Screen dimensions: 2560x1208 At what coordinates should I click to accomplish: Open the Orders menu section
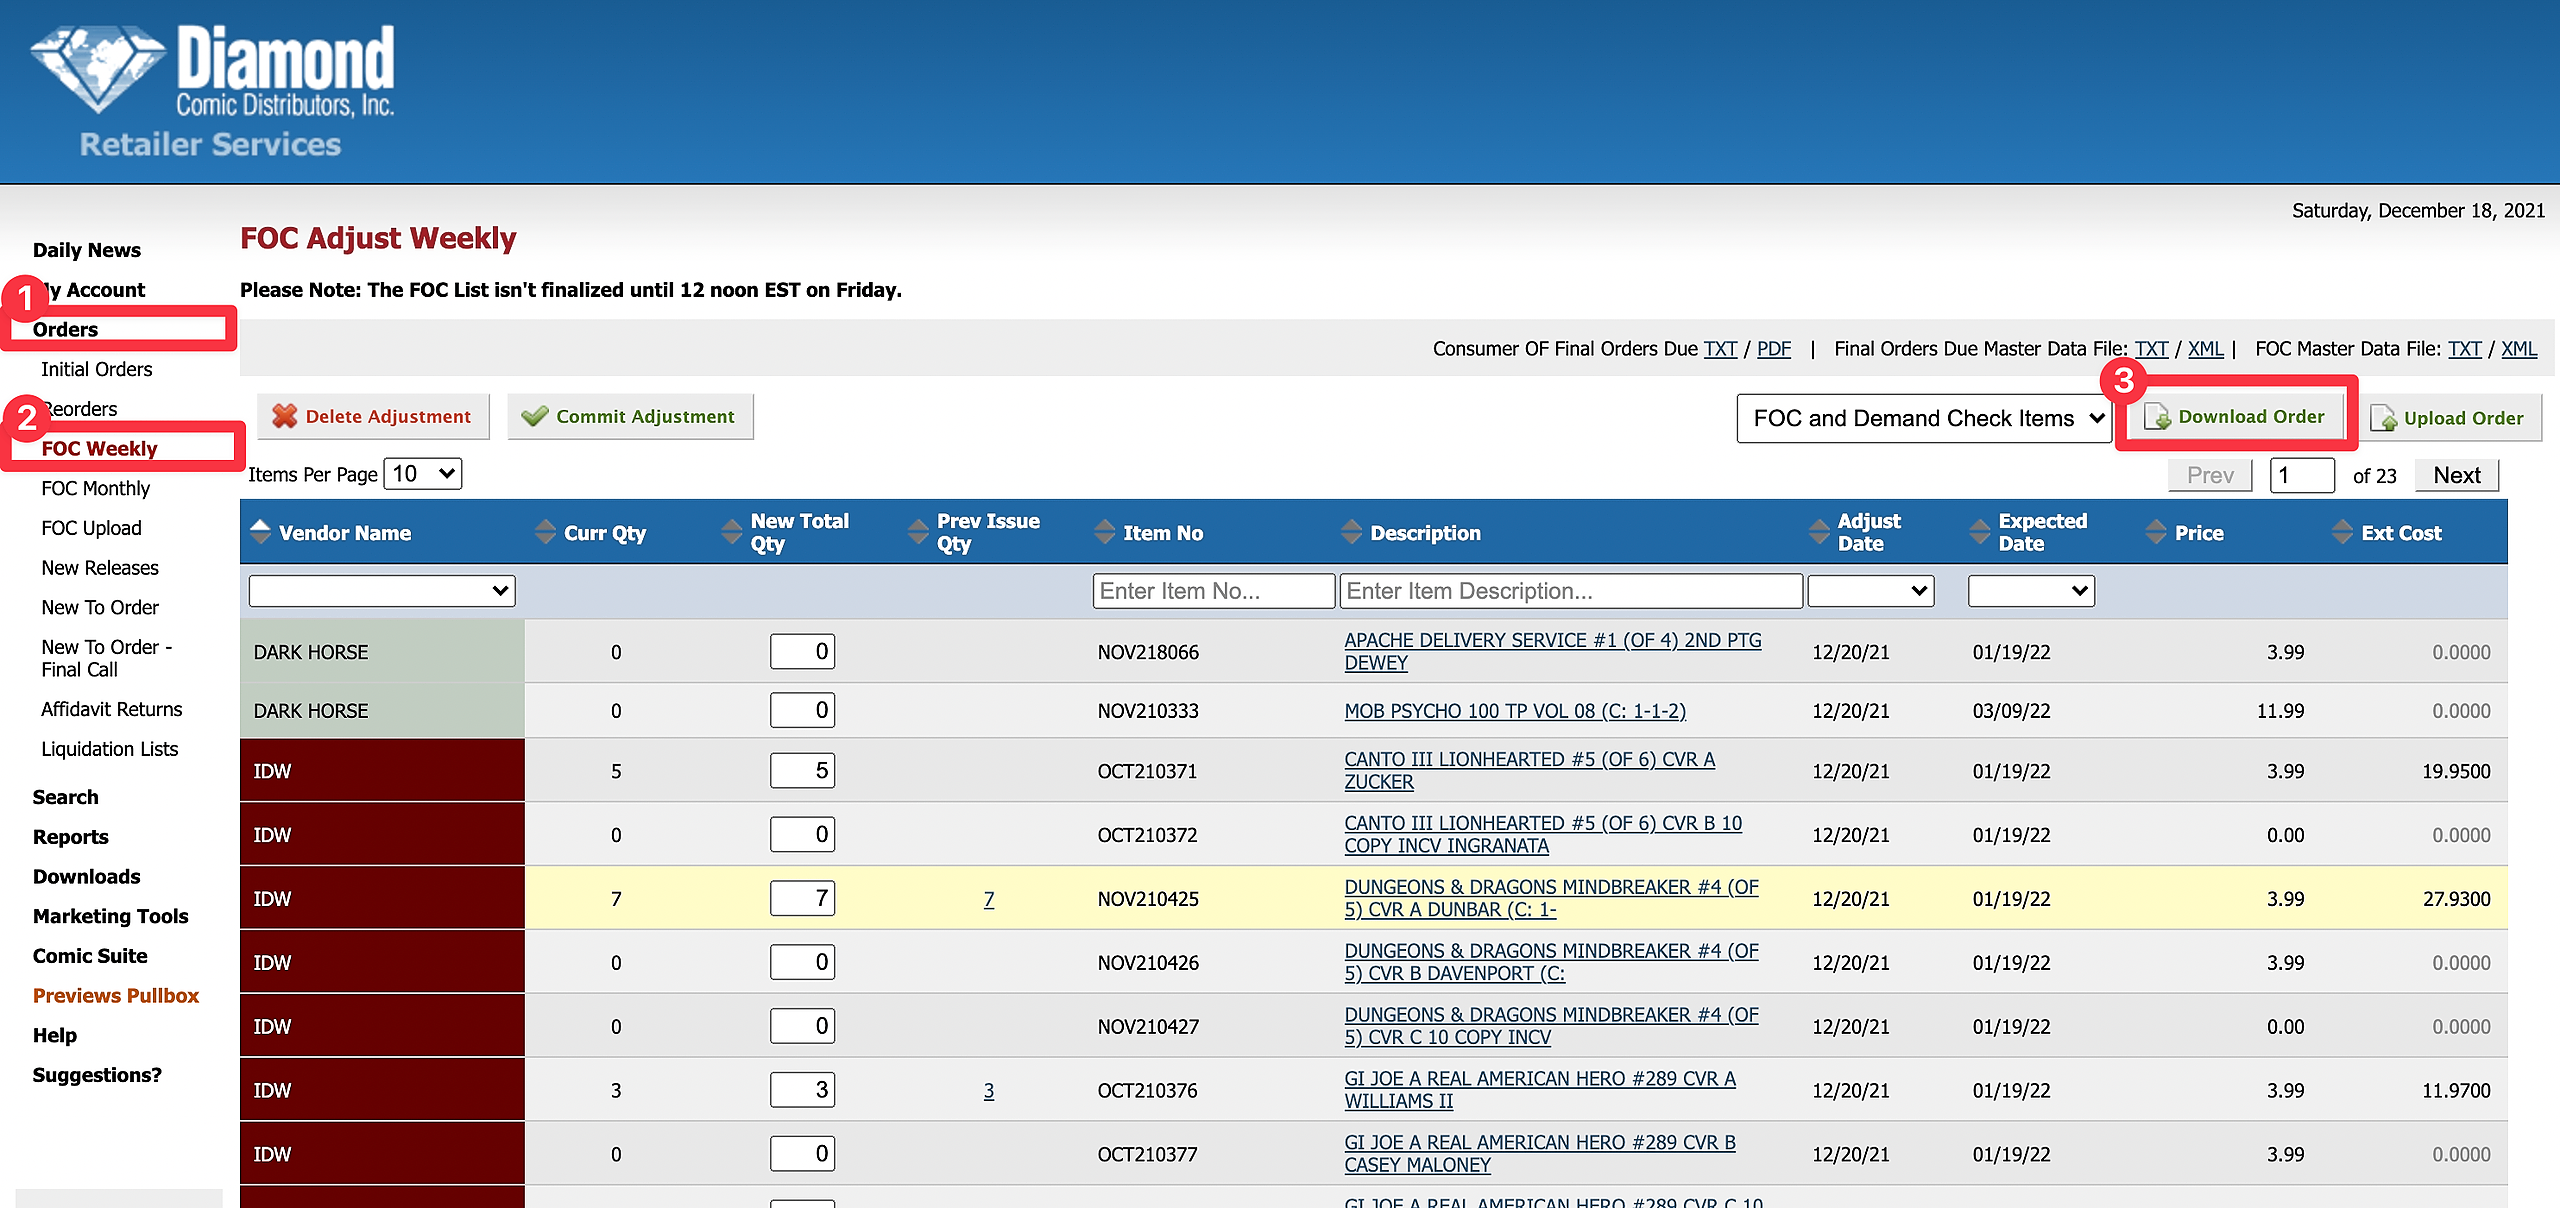click(x=65, y=329)
